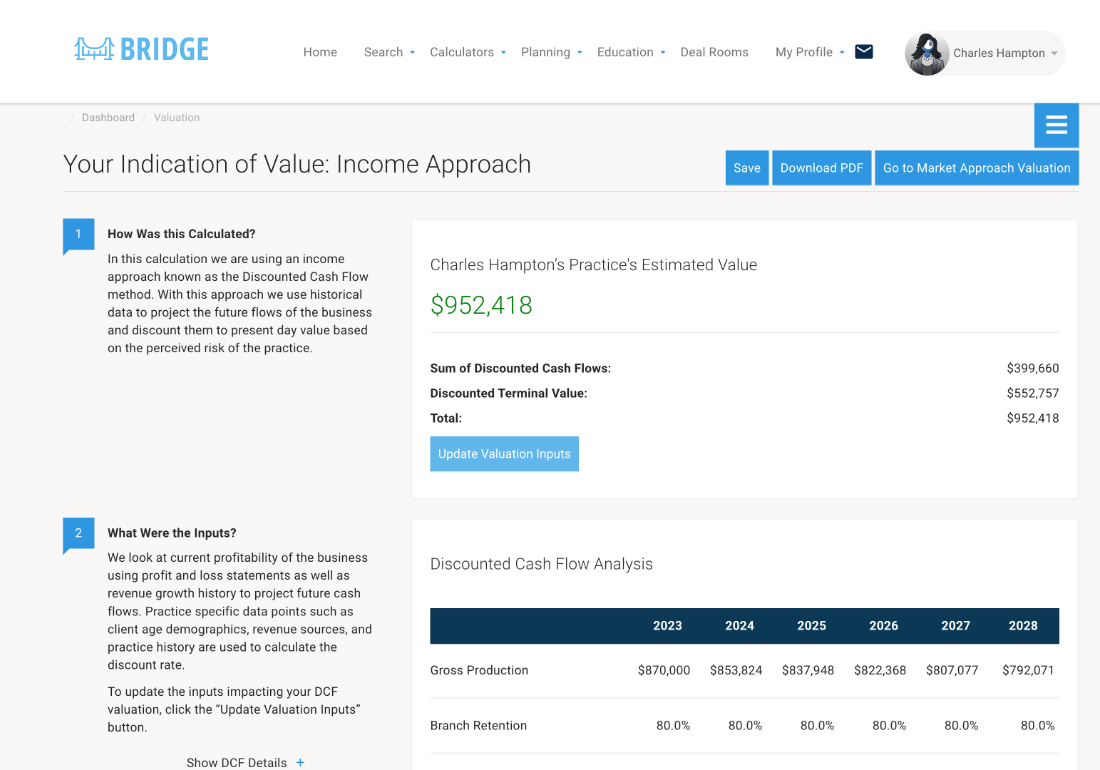This screenshot has height=770, width=1100.
Task: Open Deal Rooms page
Action: click(714, 52)
